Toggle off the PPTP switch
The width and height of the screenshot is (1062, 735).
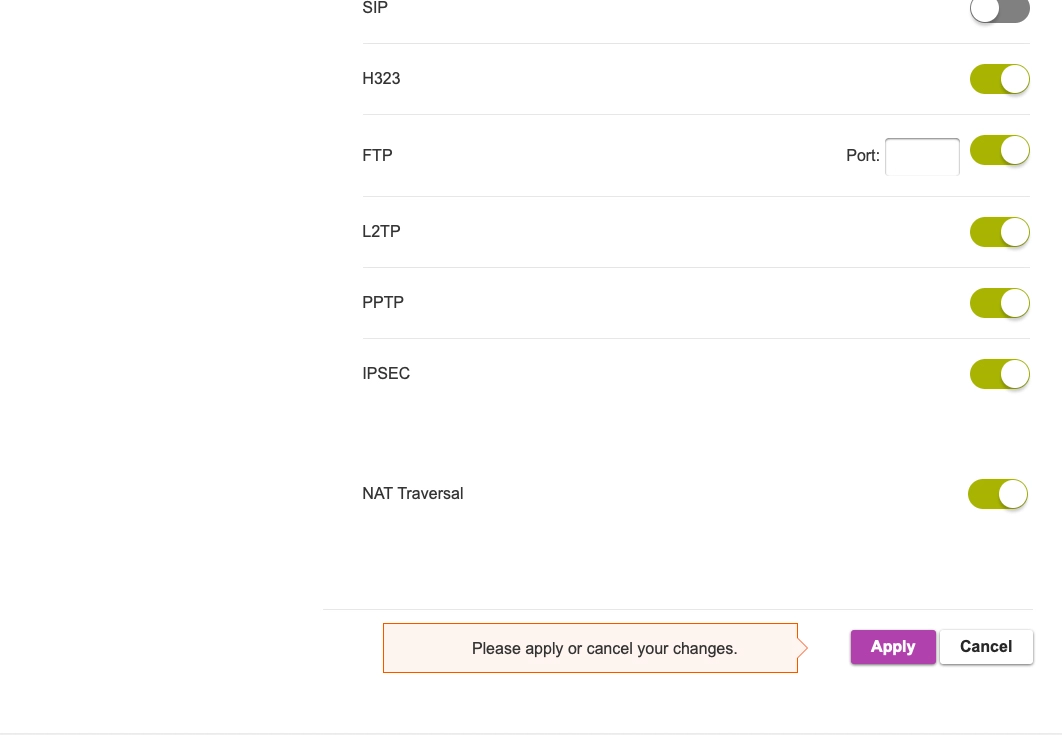click(999, 302)
